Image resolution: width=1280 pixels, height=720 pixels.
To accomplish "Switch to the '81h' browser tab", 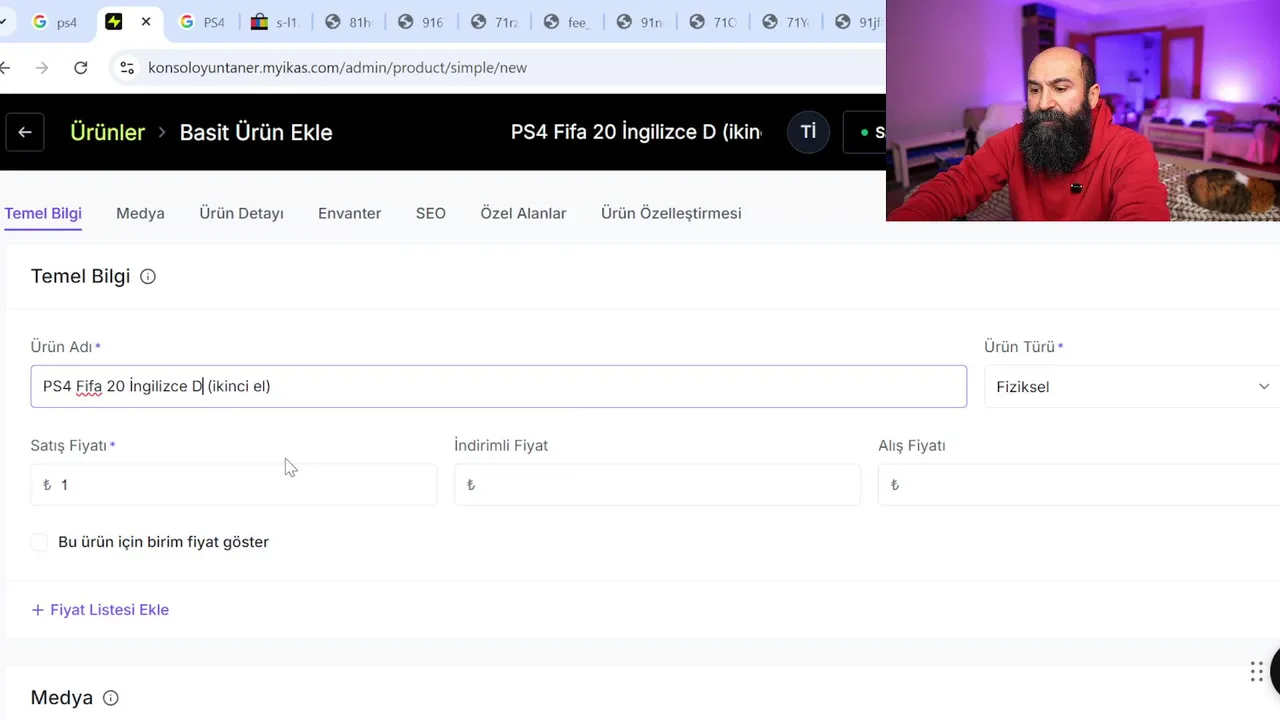I will (x=347, y=22).
